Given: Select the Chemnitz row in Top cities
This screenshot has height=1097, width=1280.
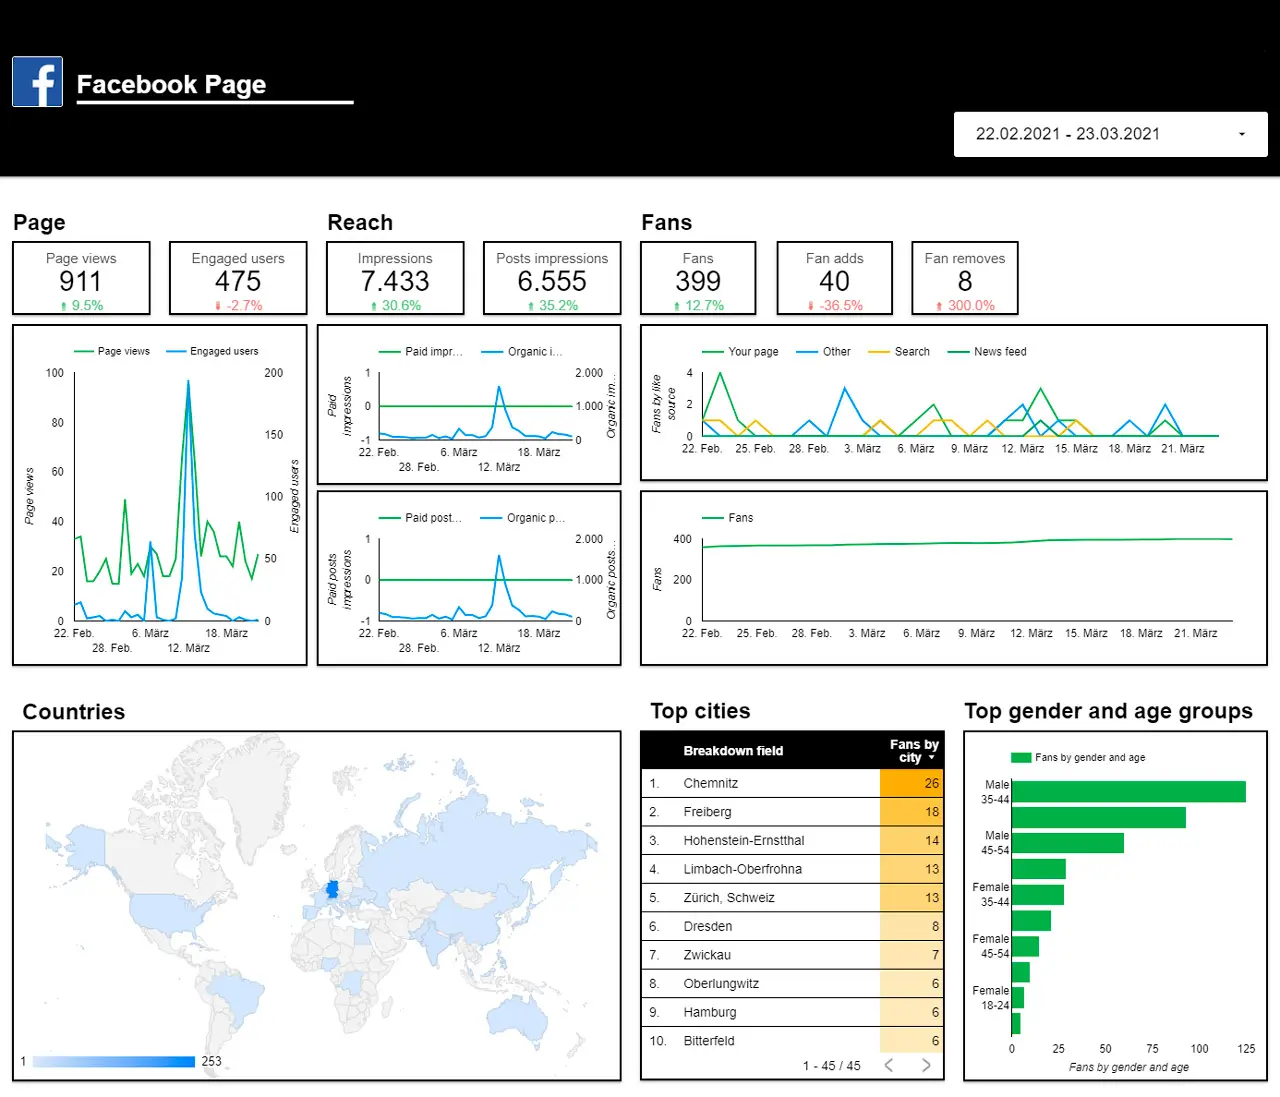Looking at the screenshot, I should coord(792,783).
